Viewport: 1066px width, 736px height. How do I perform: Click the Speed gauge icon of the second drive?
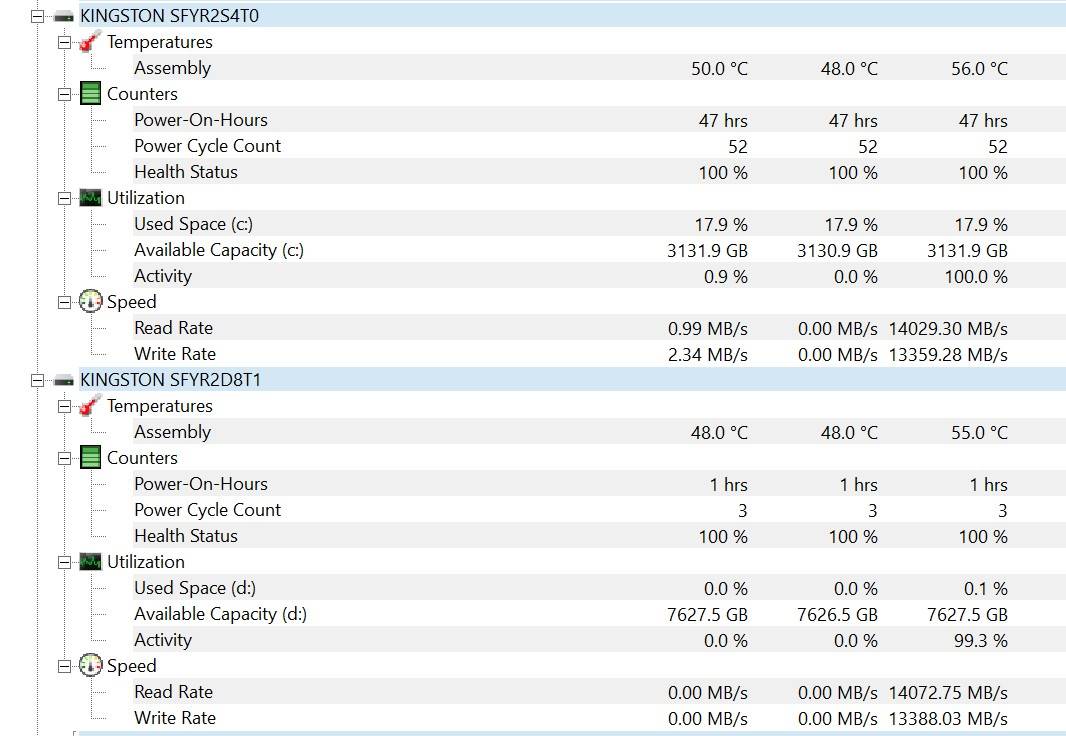(x=90, y=666)
